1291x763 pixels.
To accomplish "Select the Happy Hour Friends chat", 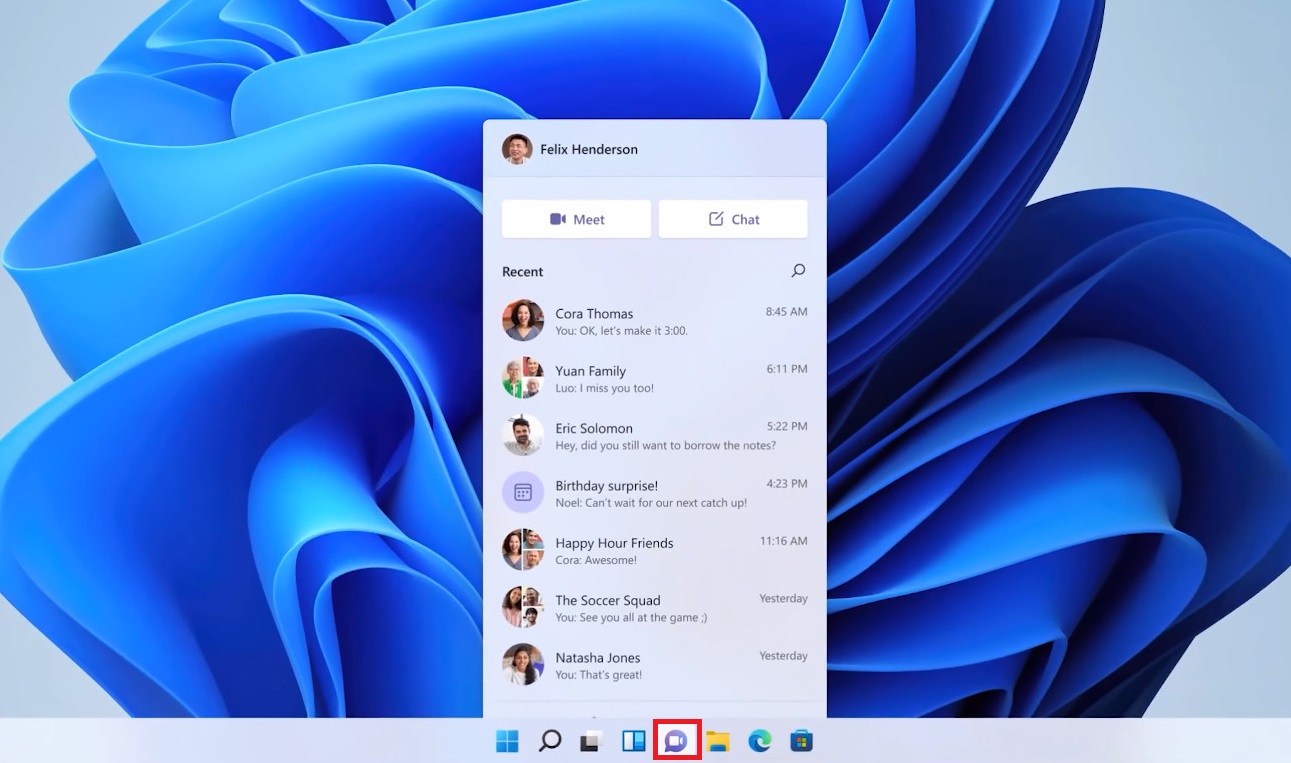I will [x=655, y=549].
